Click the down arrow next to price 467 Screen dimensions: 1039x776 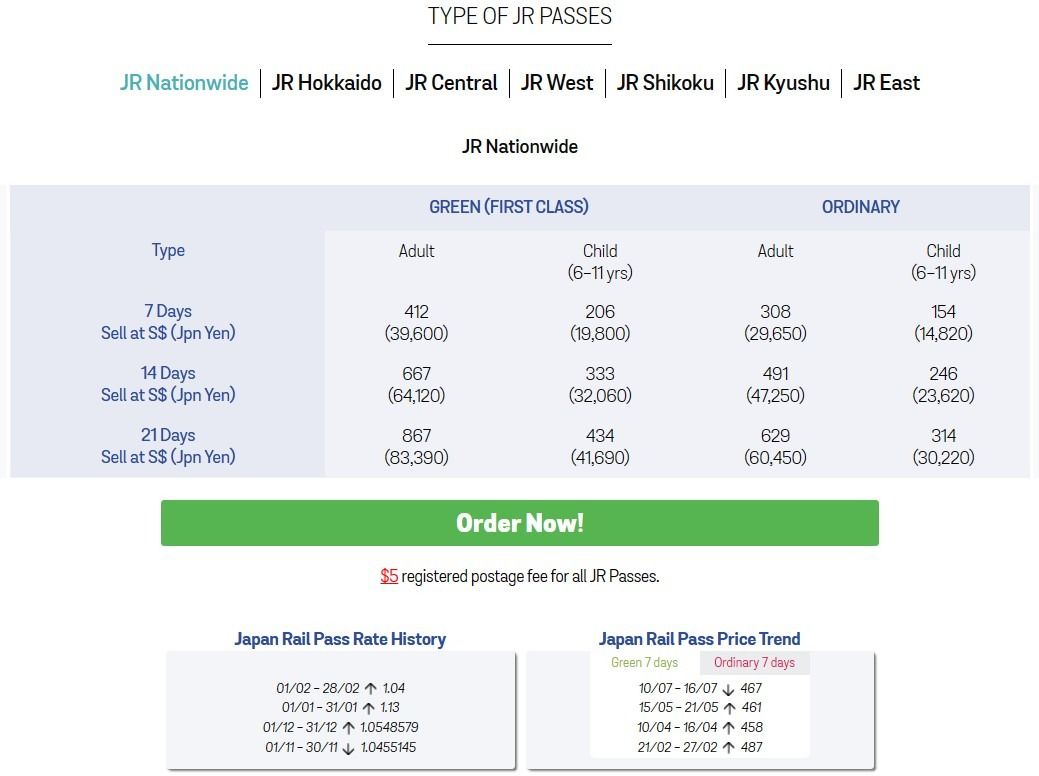(x=728, y=690)
